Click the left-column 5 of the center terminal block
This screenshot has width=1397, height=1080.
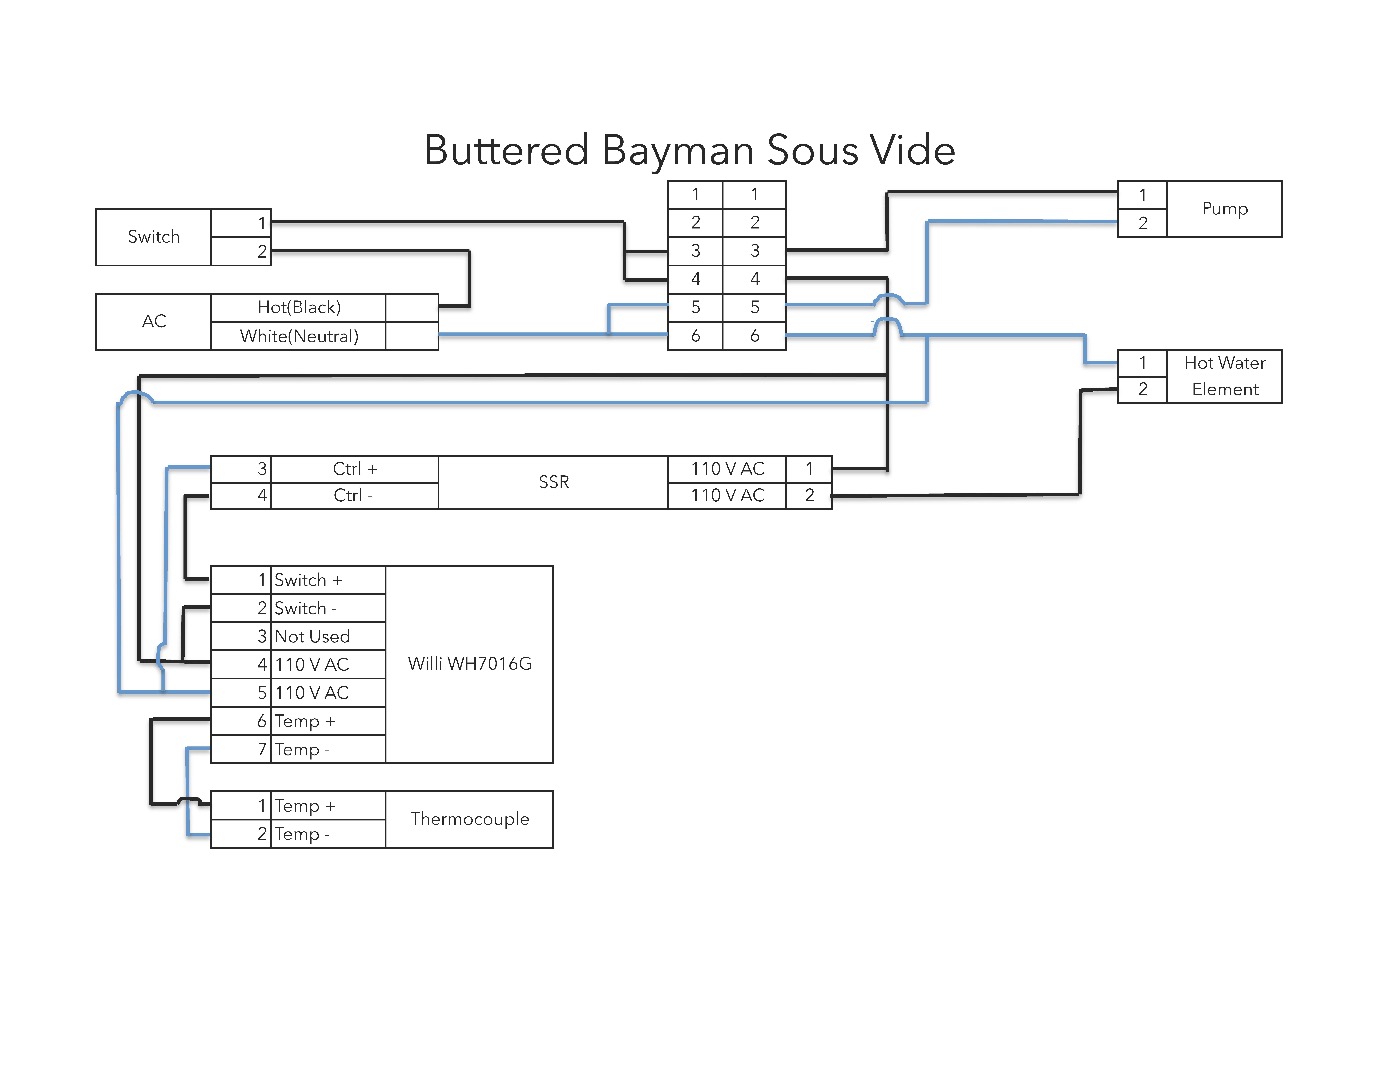696,307
